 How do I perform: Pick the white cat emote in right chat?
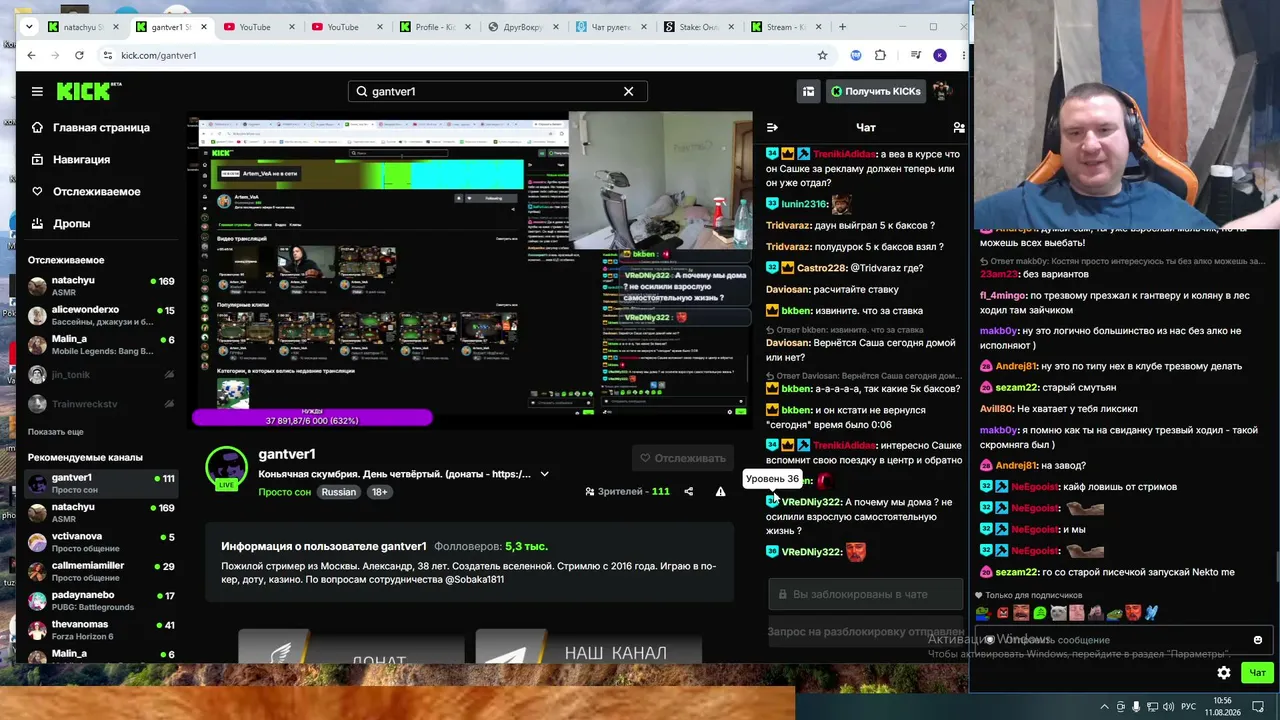pos(1058,613)
